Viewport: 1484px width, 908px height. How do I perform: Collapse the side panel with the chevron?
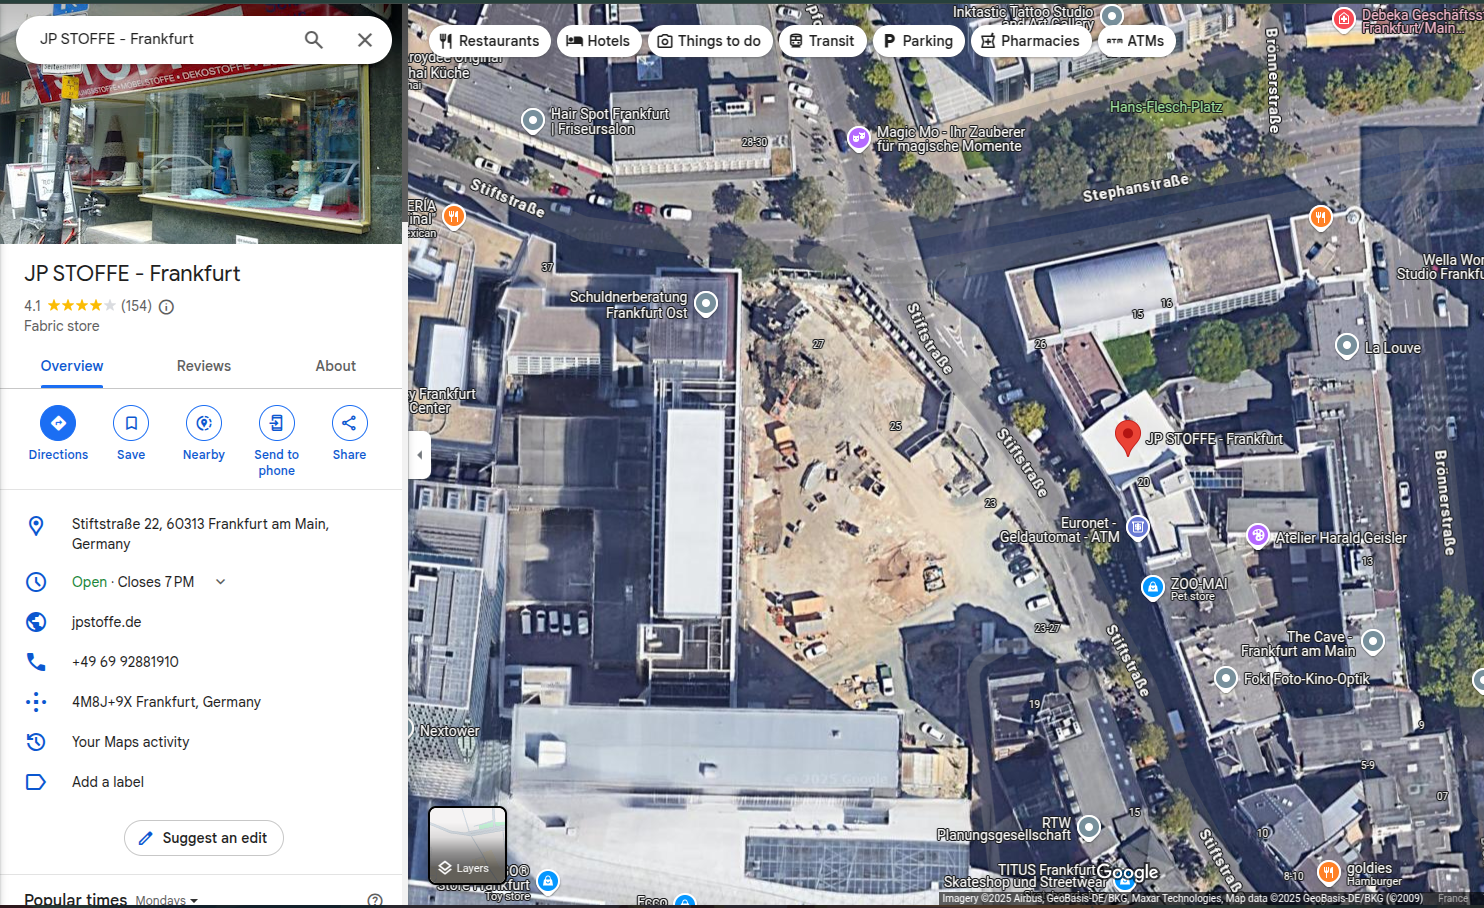click(x=419, y=455)
